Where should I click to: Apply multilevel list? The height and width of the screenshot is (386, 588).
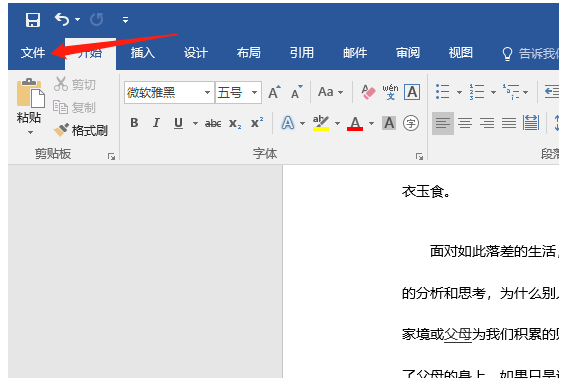(511, 92)
